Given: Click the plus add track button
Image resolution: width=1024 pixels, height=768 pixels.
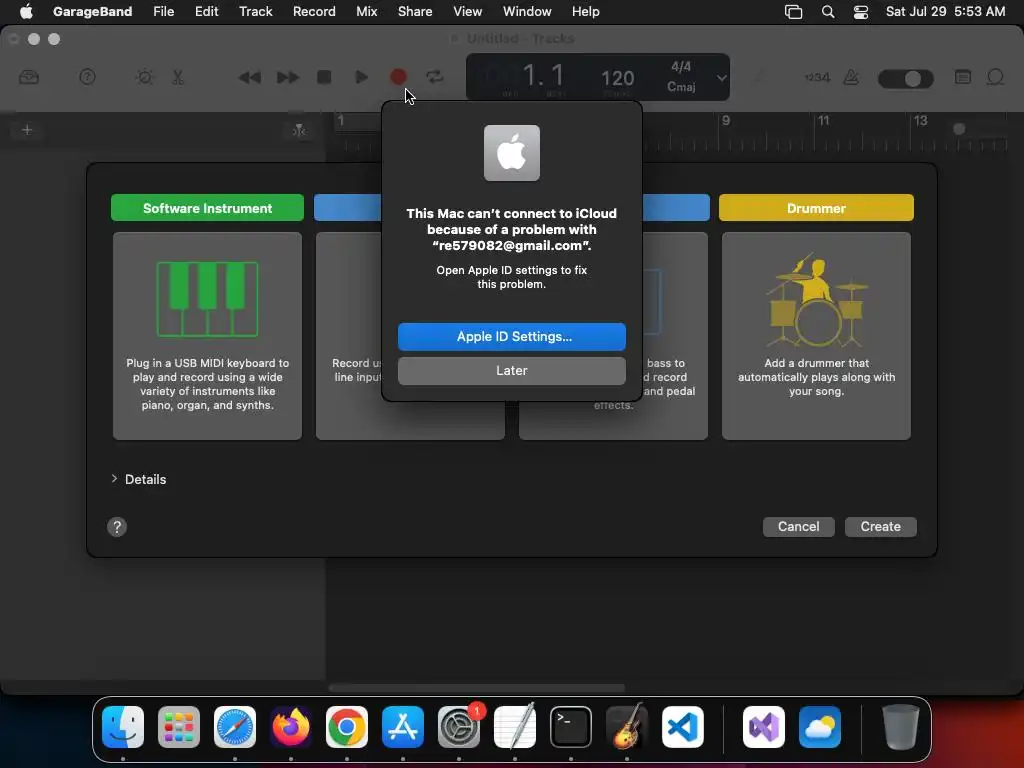Looking at the screenshot, I should click(x=27, y=130).
